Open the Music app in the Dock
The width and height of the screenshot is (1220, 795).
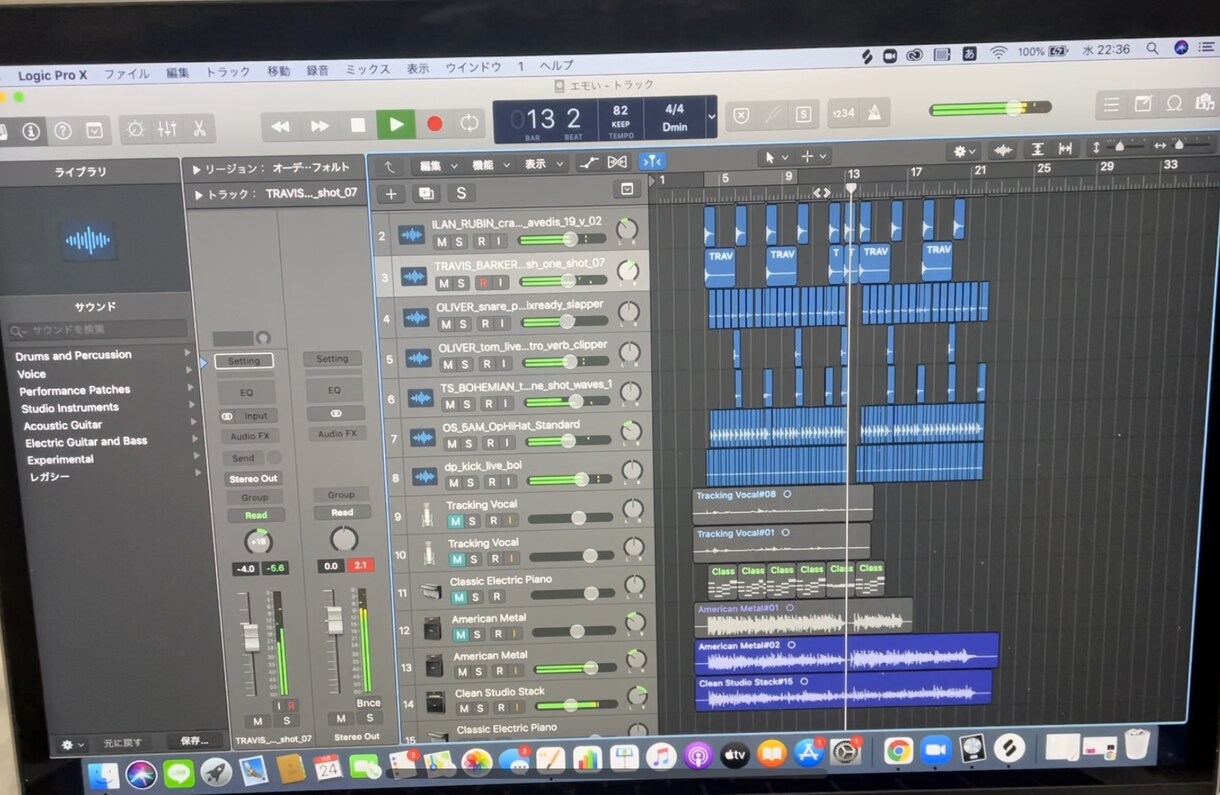click(661, 756)
